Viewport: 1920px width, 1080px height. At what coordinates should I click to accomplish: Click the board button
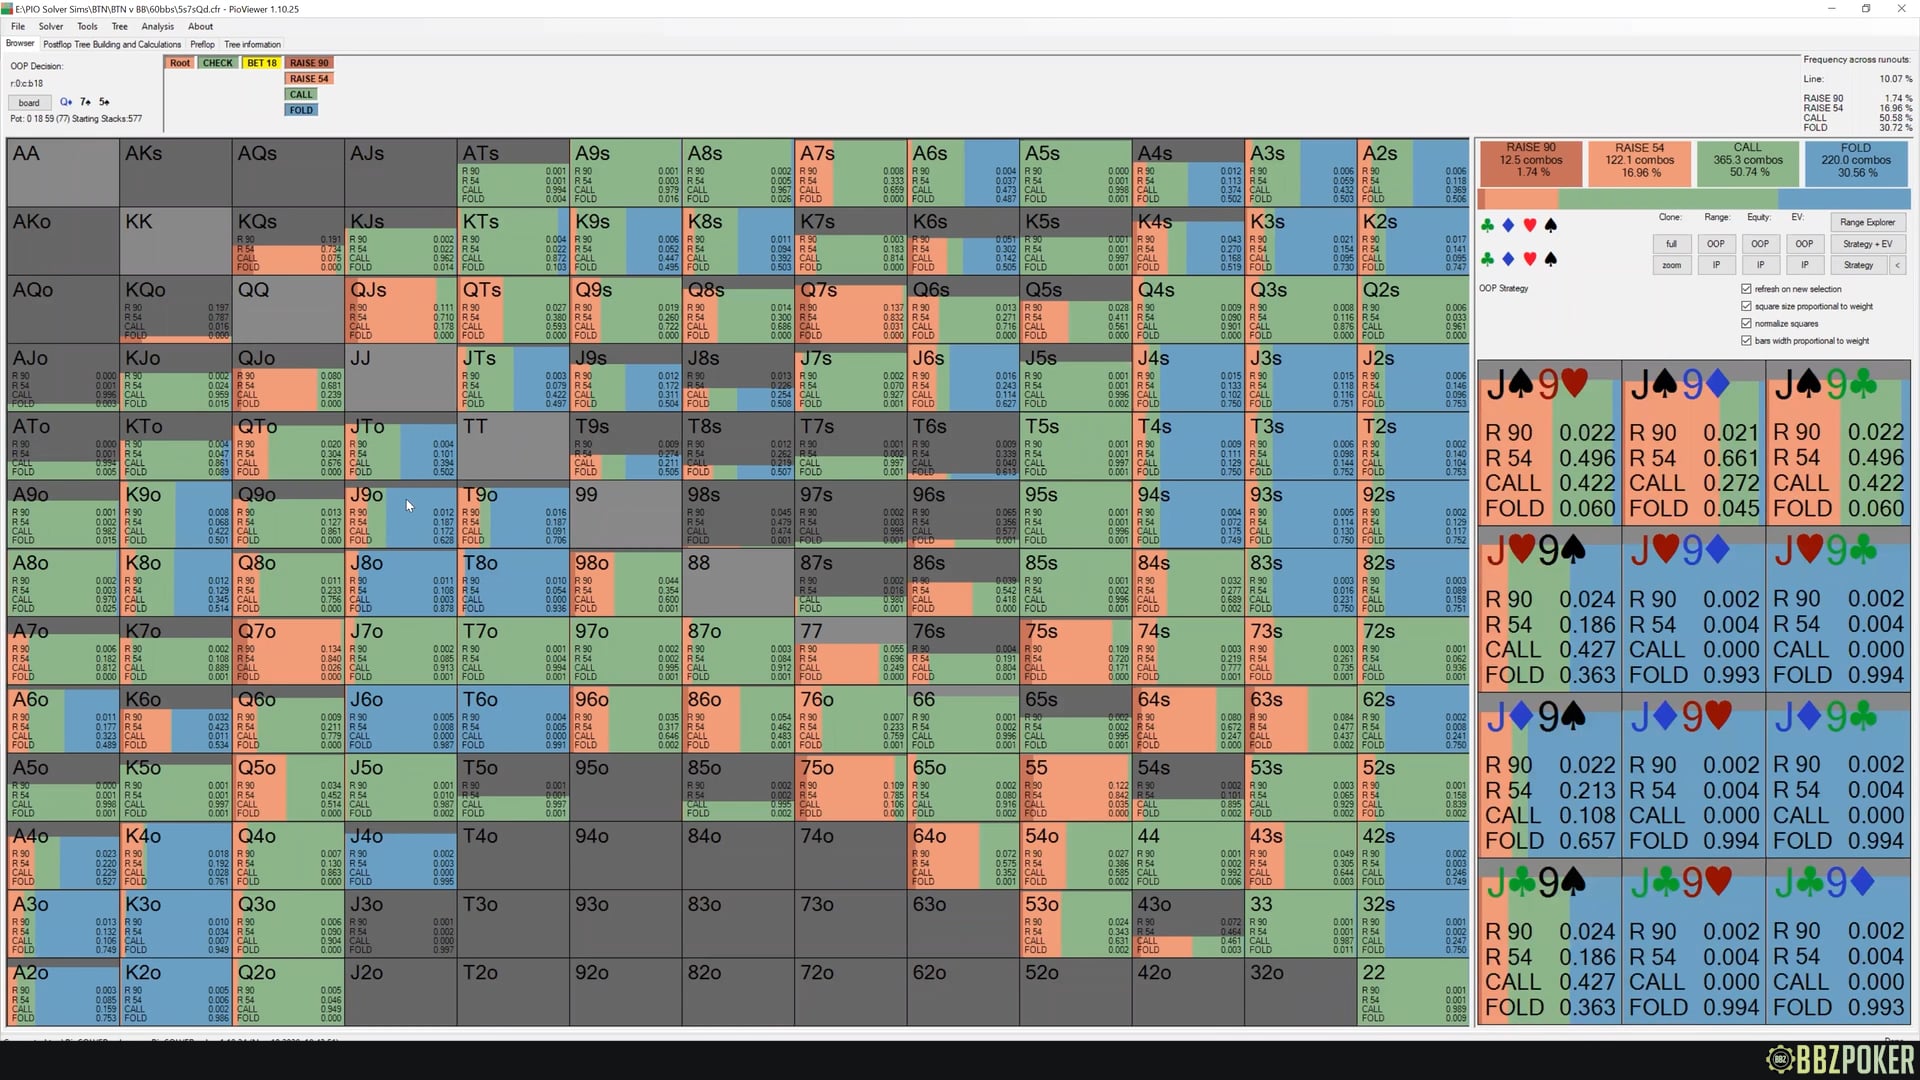coord(29,102)
